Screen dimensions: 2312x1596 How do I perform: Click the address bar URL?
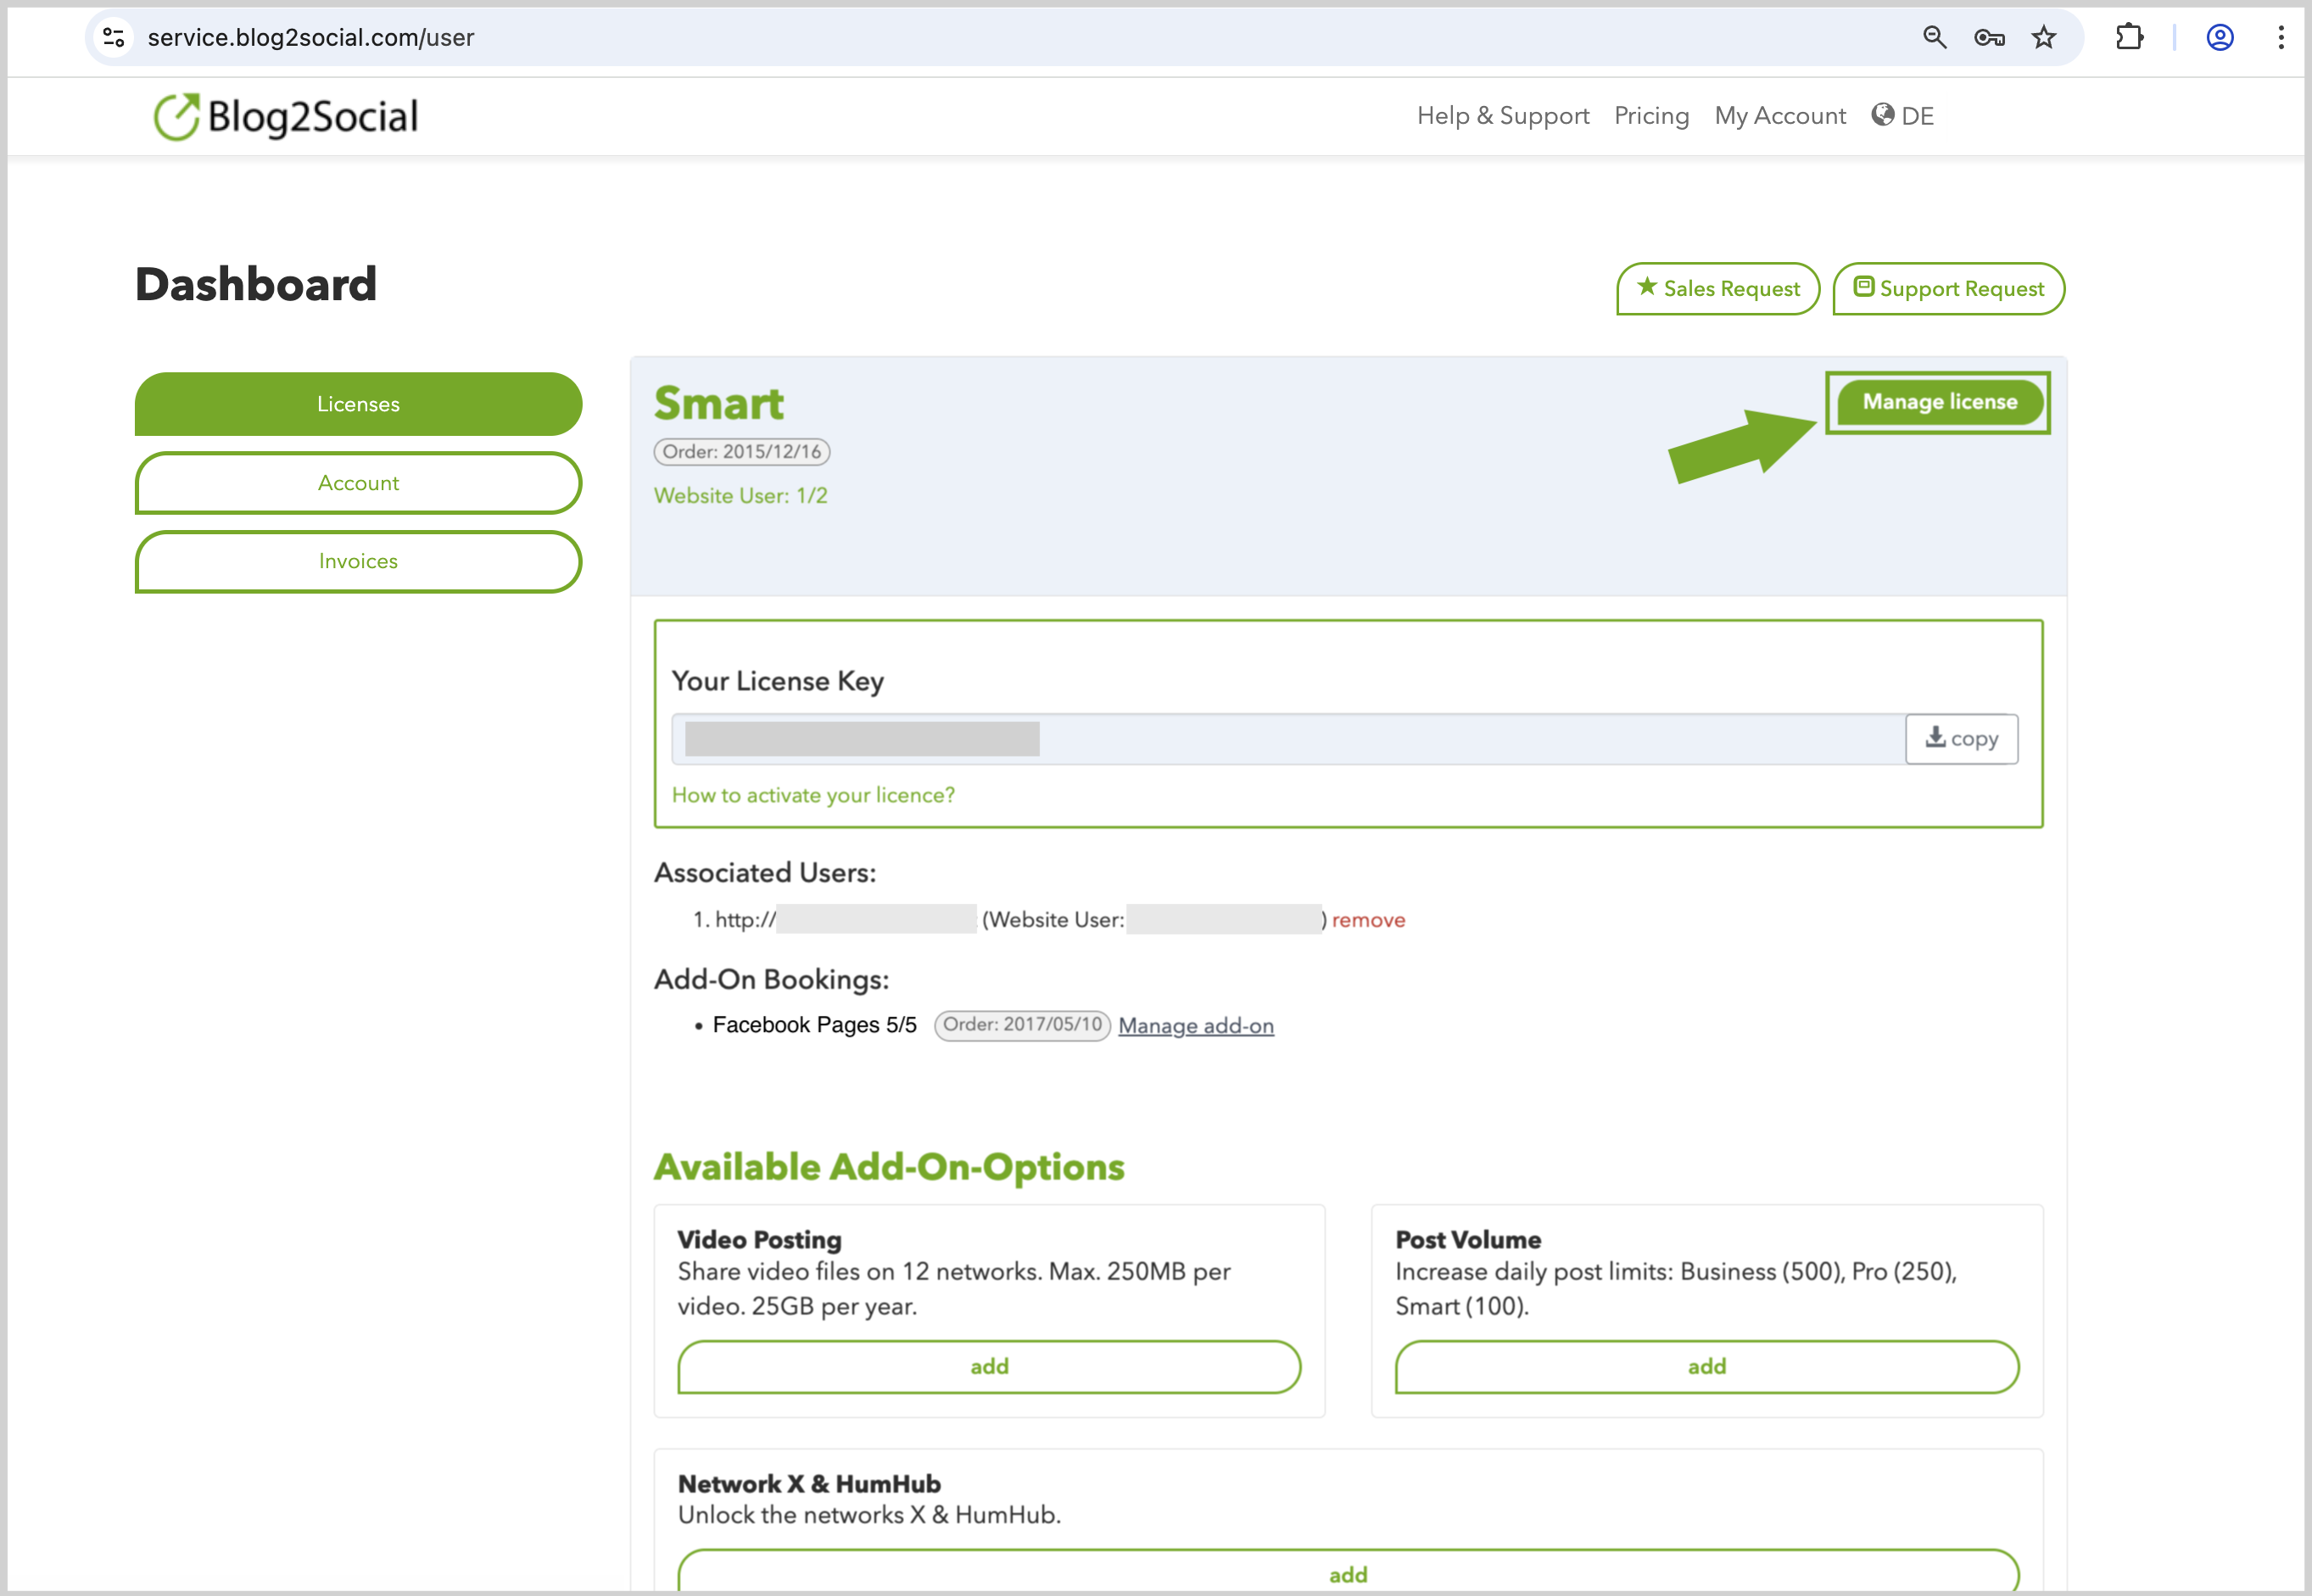[311, 37]
